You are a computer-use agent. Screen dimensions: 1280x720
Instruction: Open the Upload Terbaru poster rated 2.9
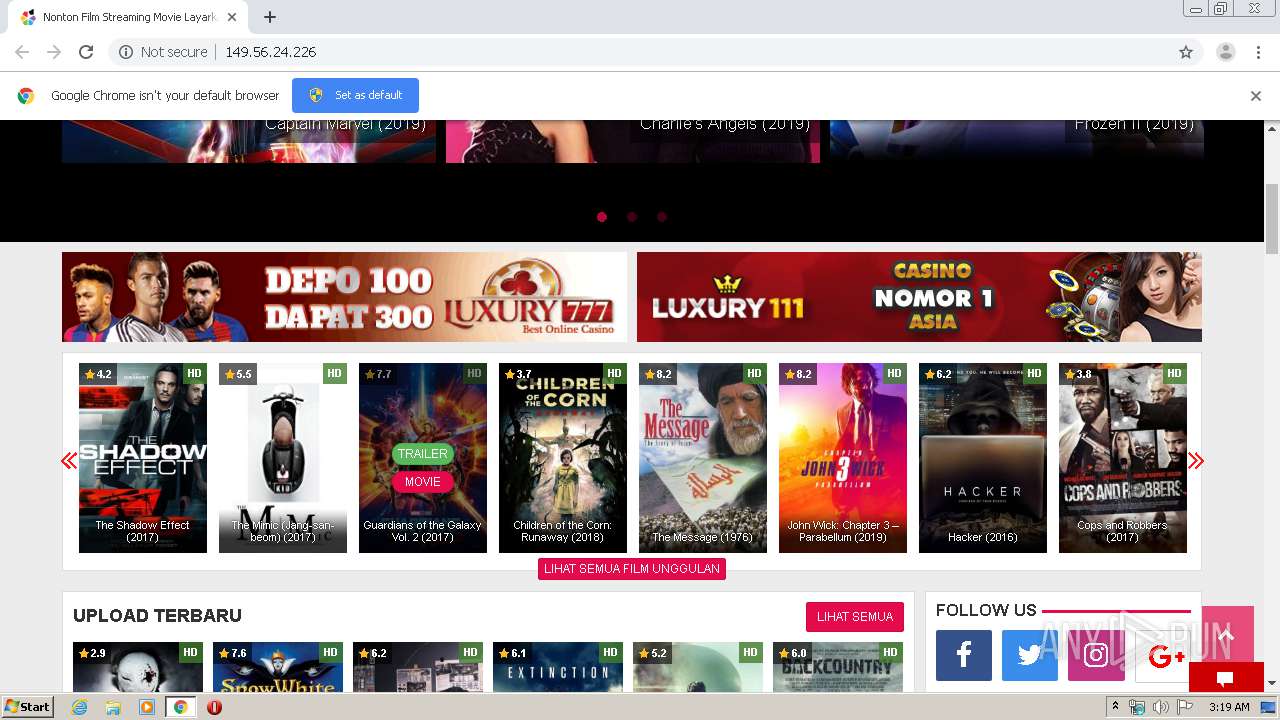click(138, 667)
